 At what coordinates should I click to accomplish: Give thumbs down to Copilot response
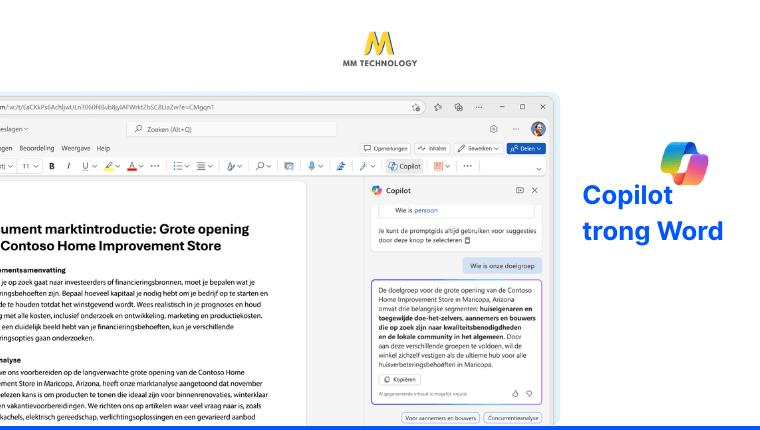pos(529,394)
